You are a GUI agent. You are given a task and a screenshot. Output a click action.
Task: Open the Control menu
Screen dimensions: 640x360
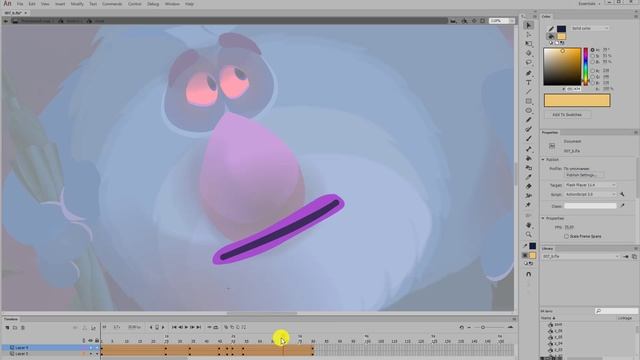134,4
